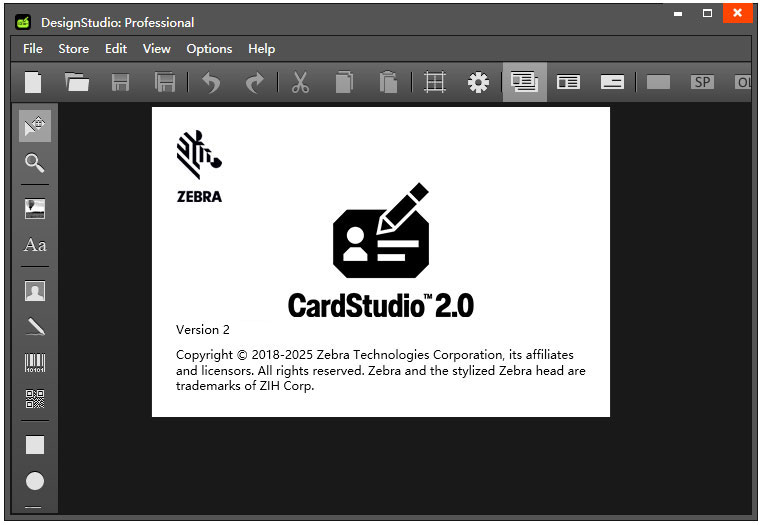
Task: Click the SP toolbar button
Action: pos(702,82)
